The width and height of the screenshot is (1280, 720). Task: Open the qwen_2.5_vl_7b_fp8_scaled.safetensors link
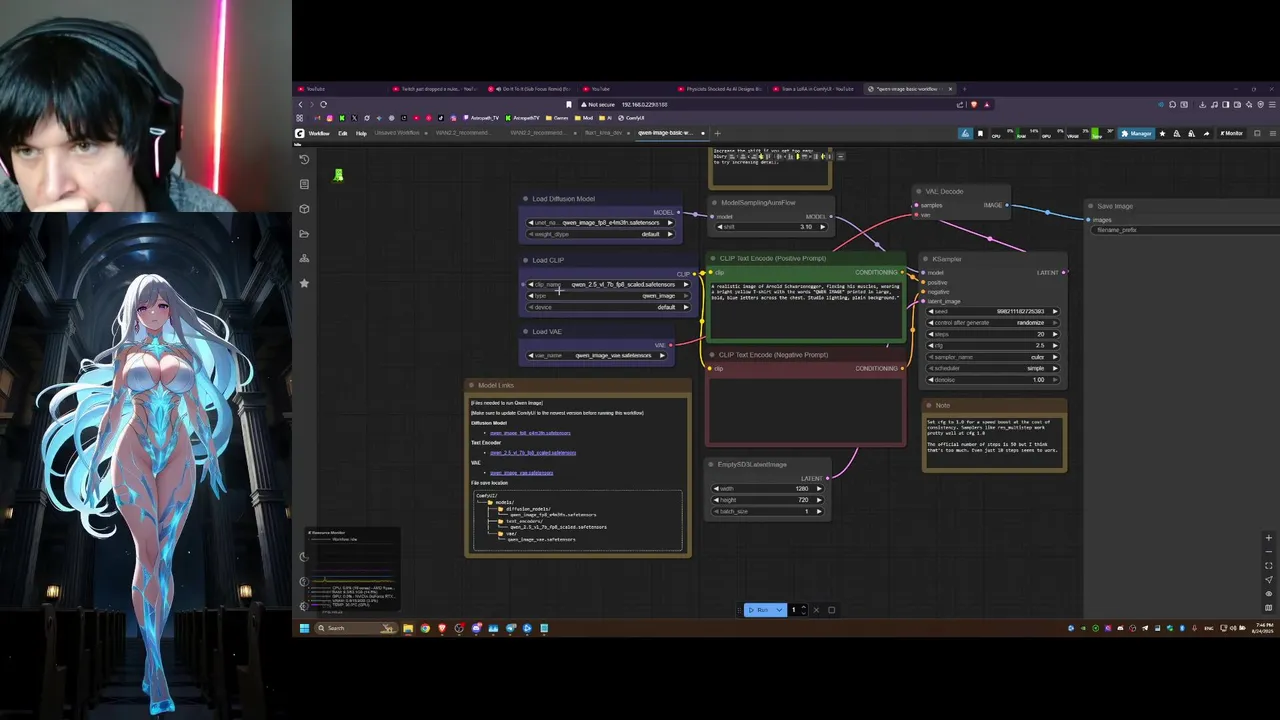[x=533, y=453]
